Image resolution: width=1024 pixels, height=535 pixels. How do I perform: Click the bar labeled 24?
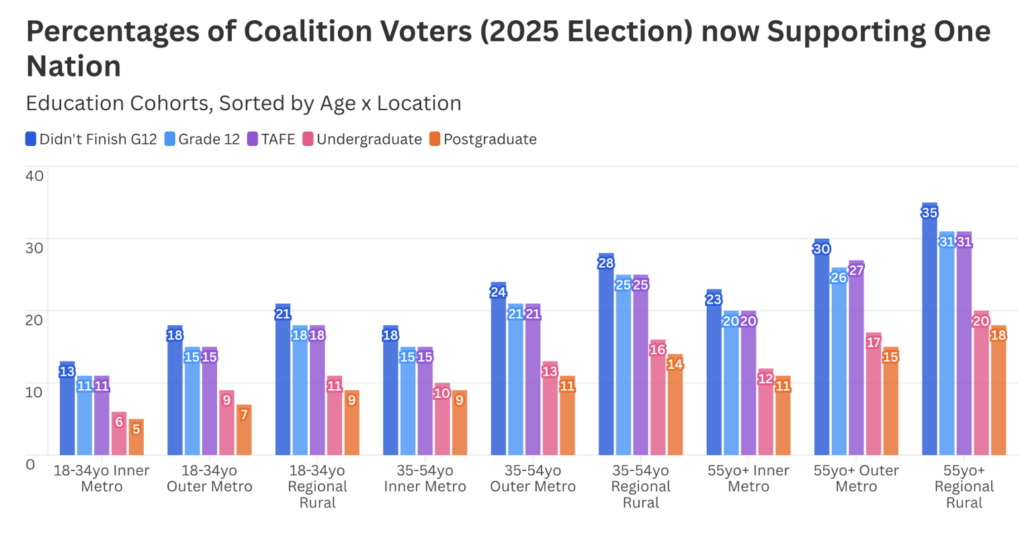point(498,369)
